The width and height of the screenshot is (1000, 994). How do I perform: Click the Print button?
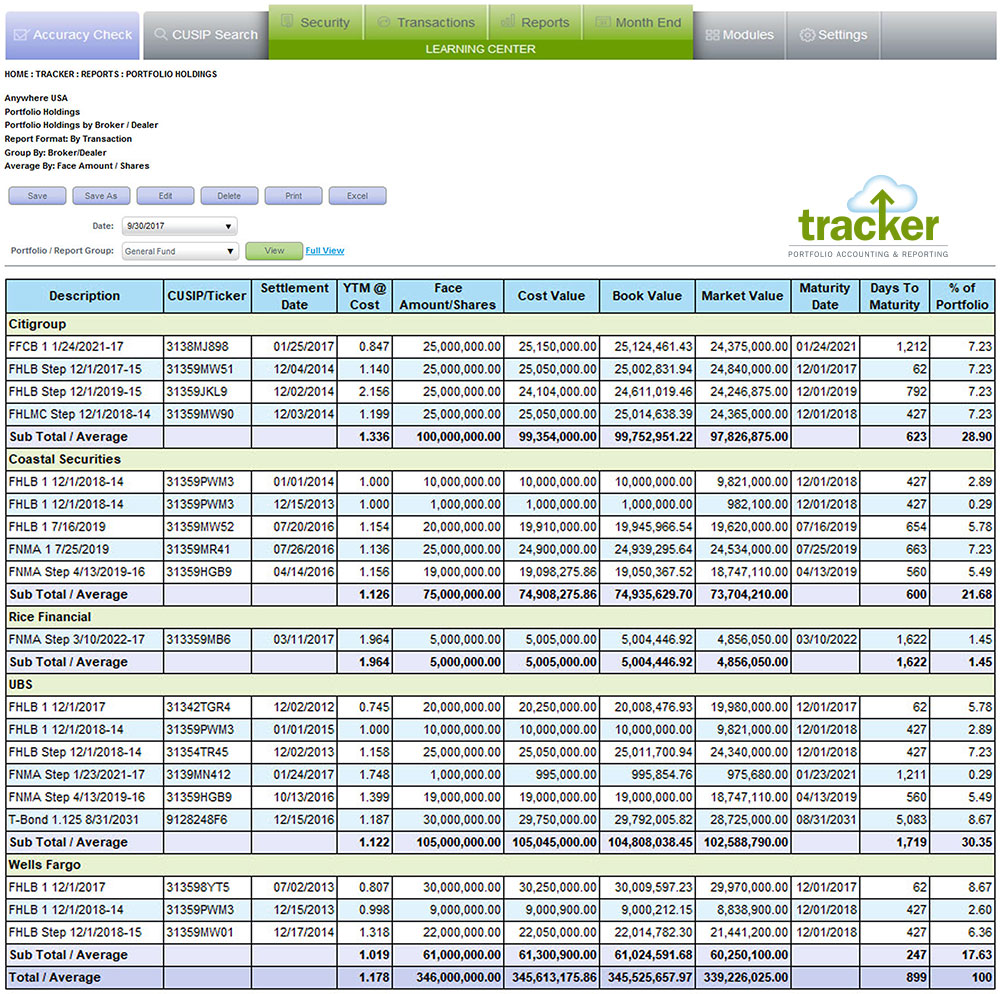[293, 196]
